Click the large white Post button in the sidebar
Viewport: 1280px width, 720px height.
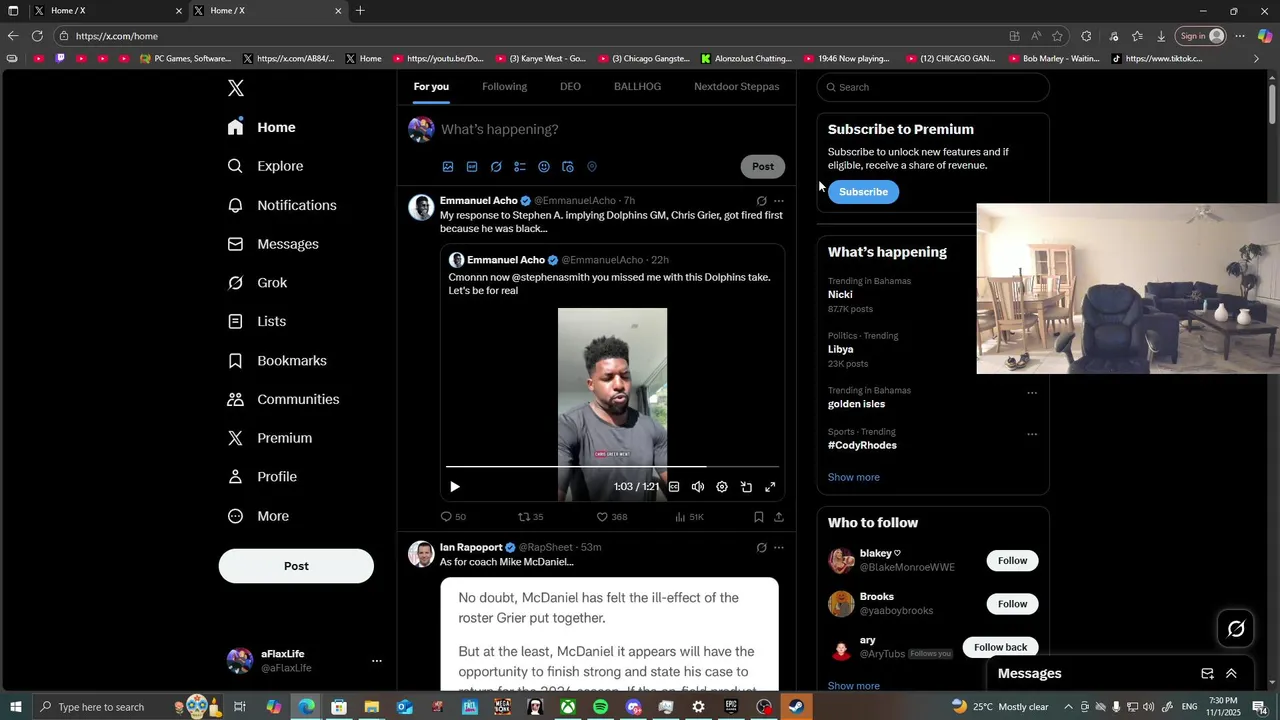tap(296, 566)
